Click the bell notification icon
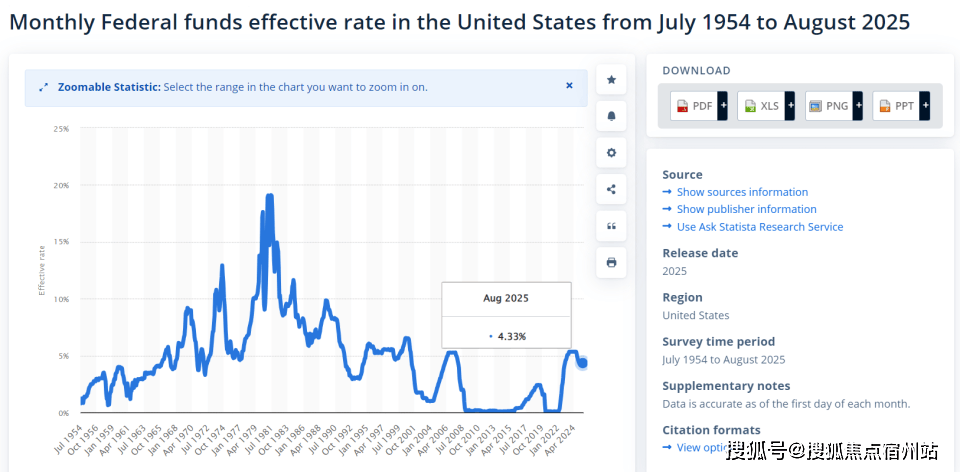The width and height of the screenshot is (960, 472). tap(611, 116)
